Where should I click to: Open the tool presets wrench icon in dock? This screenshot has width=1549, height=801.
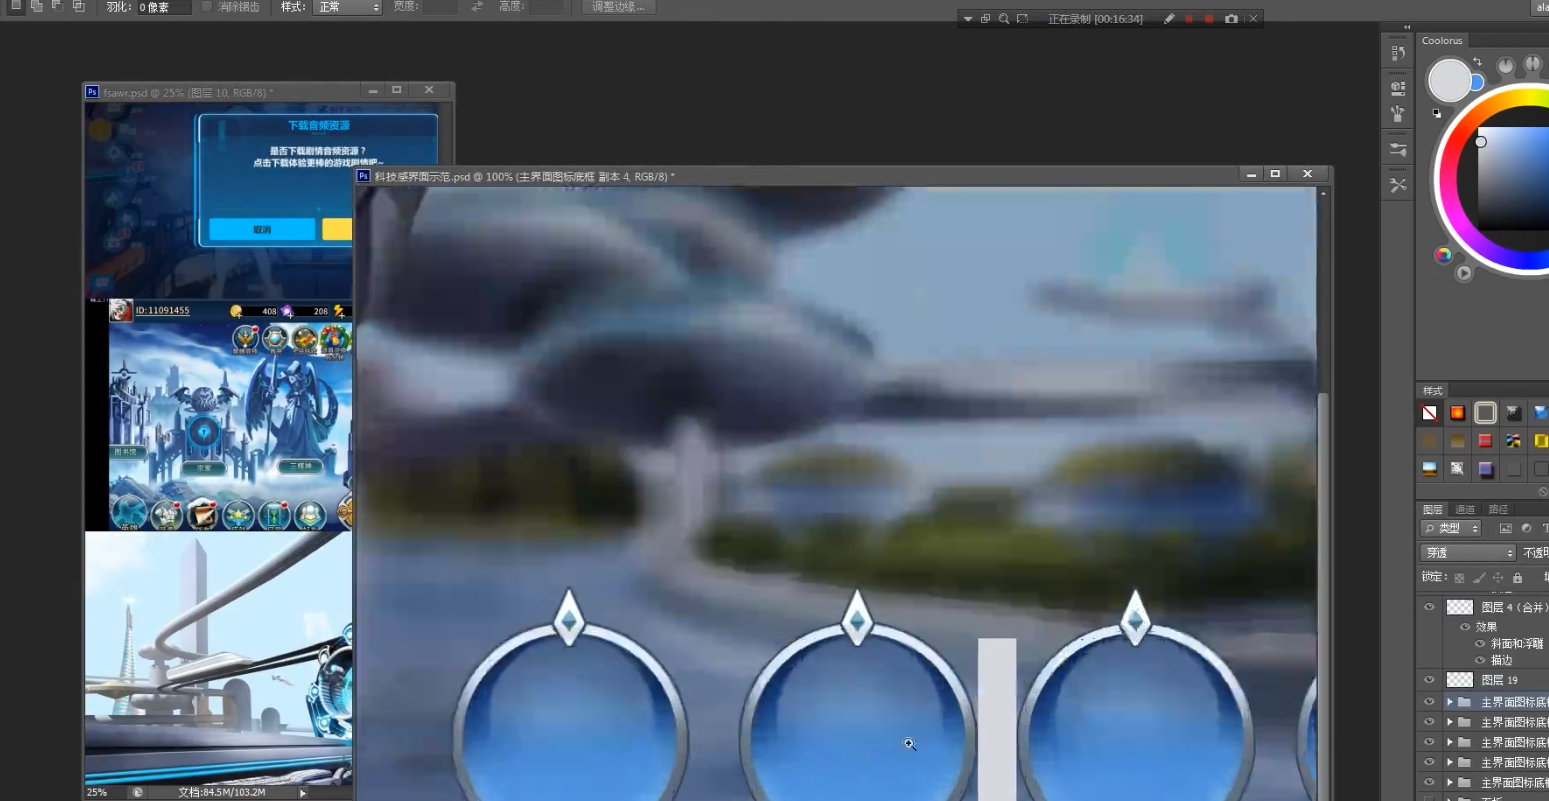[x=1398, y=185]
